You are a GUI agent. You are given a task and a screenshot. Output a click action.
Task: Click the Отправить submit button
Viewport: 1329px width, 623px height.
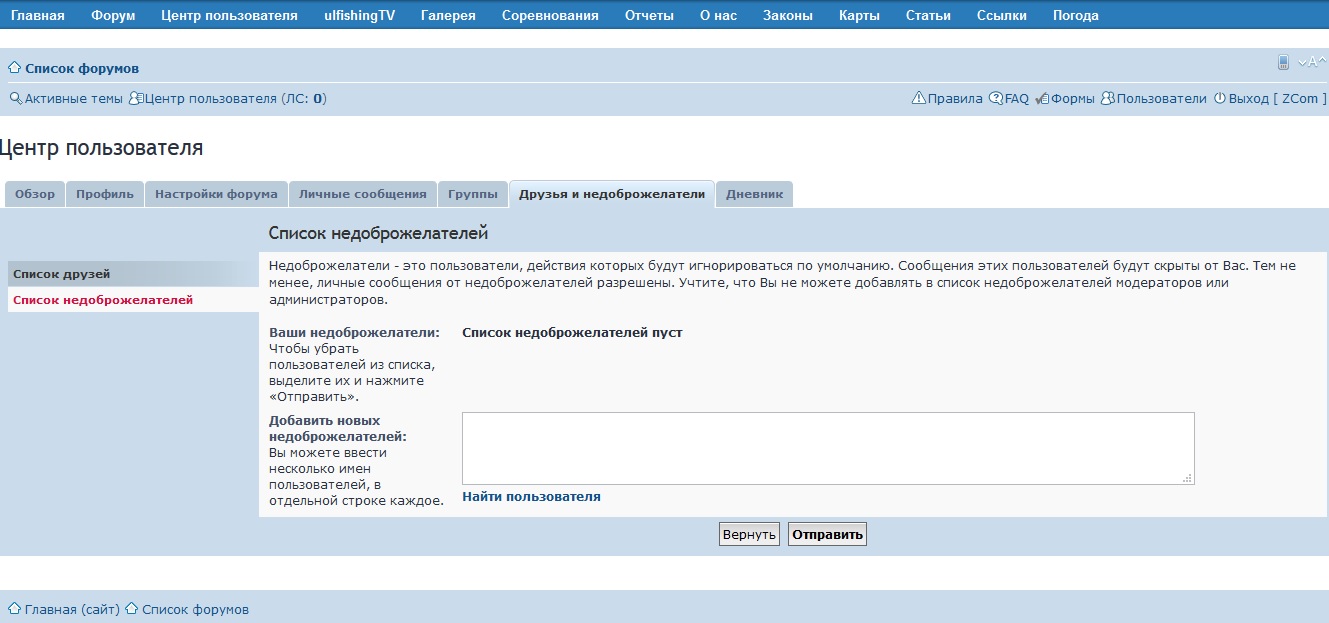click(827, 534)
